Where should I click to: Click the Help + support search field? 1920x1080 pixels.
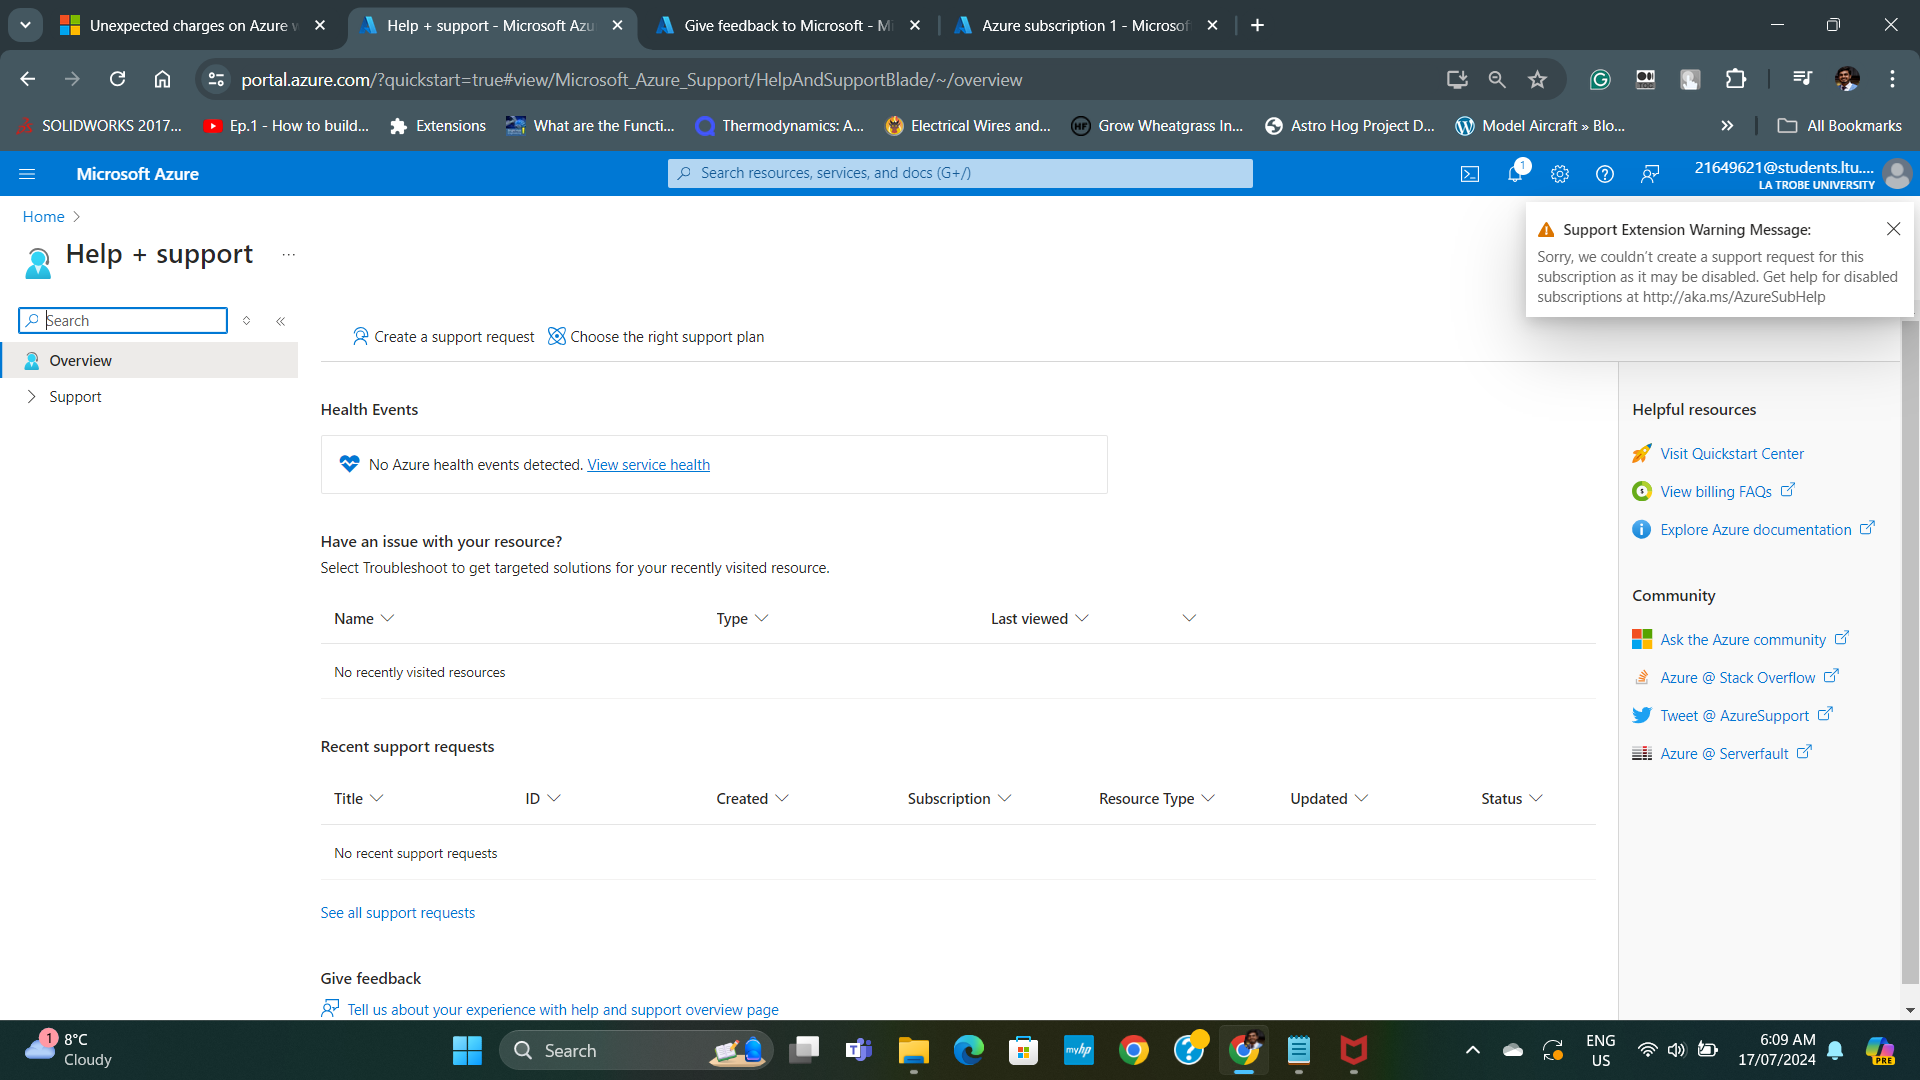tap(130, 321)
